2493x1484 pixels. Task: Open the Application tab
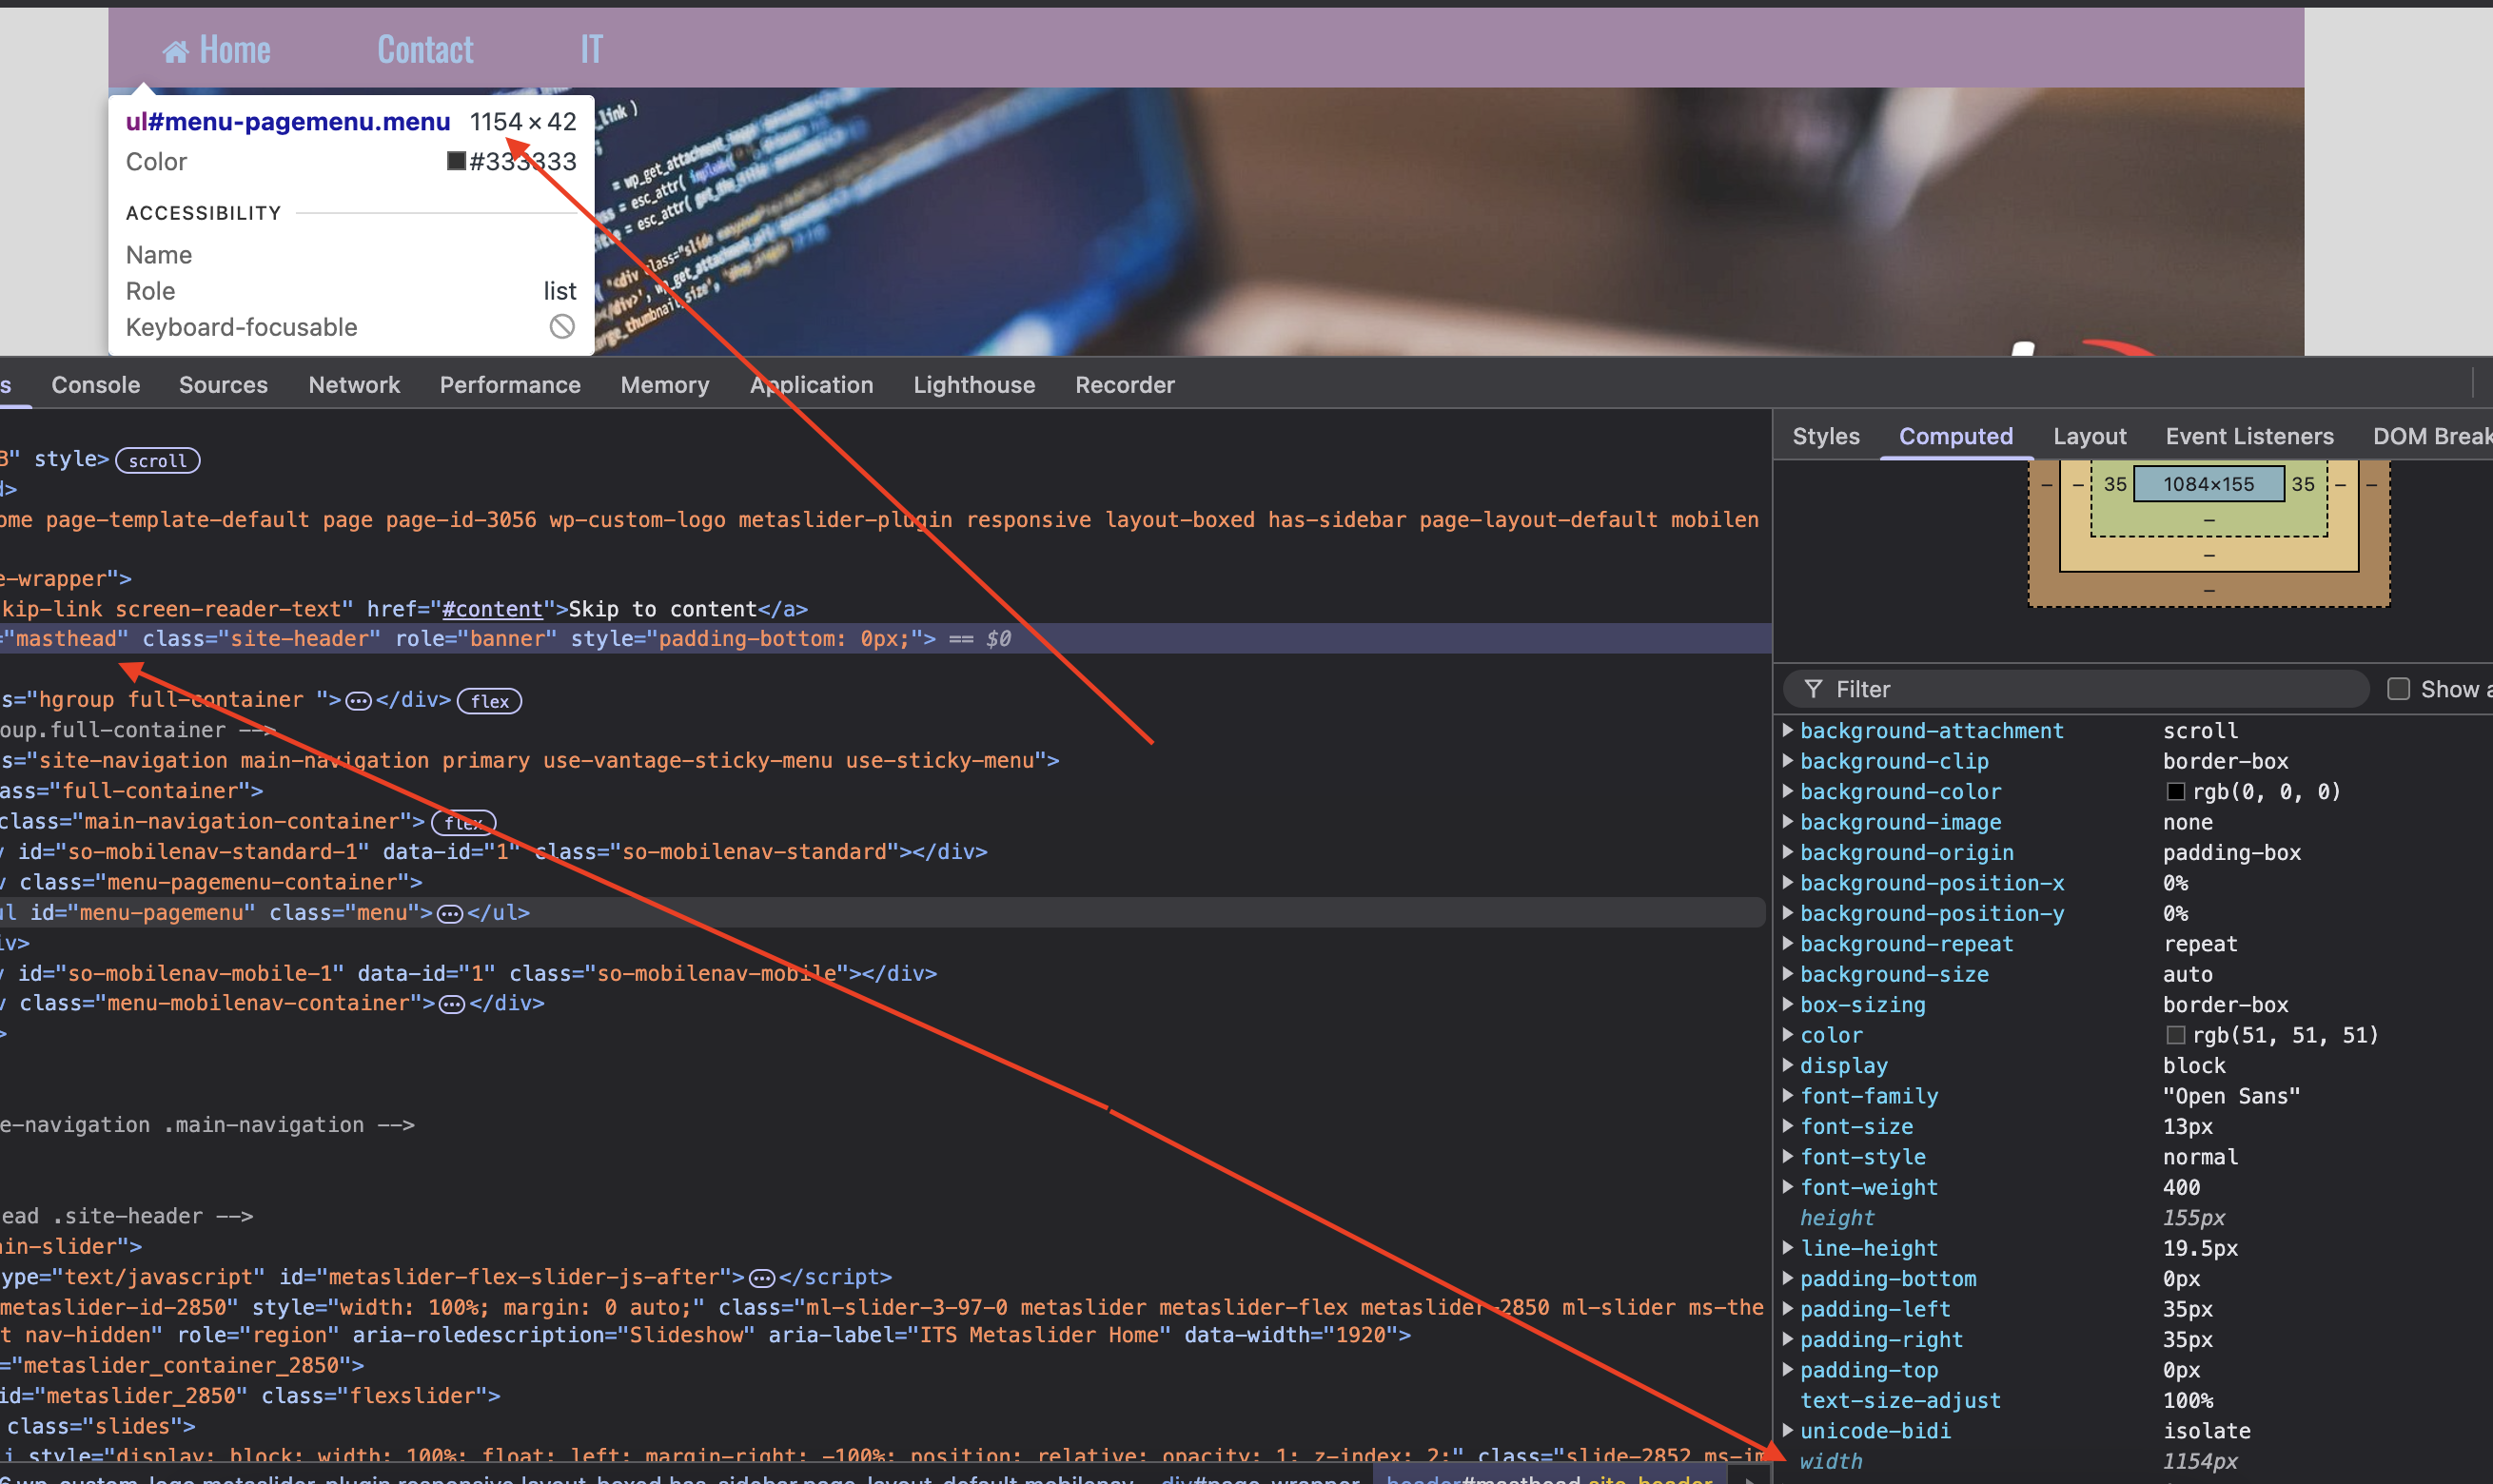pos(811,385)
